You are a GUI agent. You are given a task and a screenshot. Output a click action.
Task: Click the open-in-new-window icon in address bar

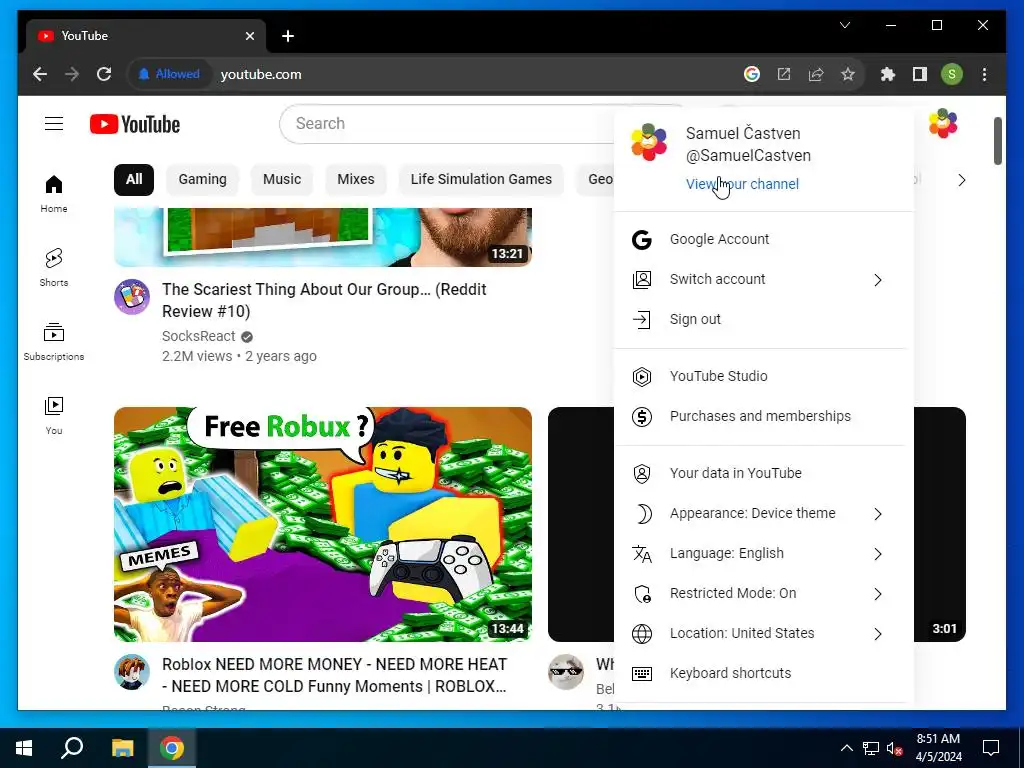(784, 74)
